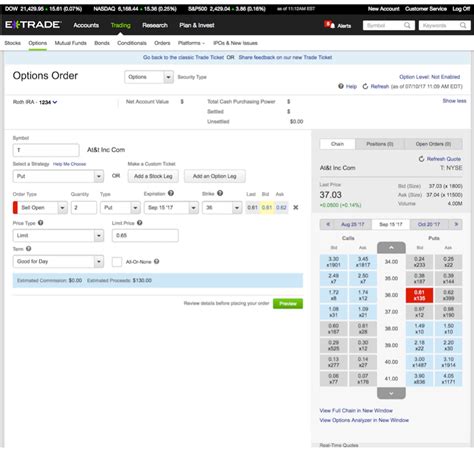The image size is (474, 450).
Task: Click the Term help icon
Action: tap(29, 248)
